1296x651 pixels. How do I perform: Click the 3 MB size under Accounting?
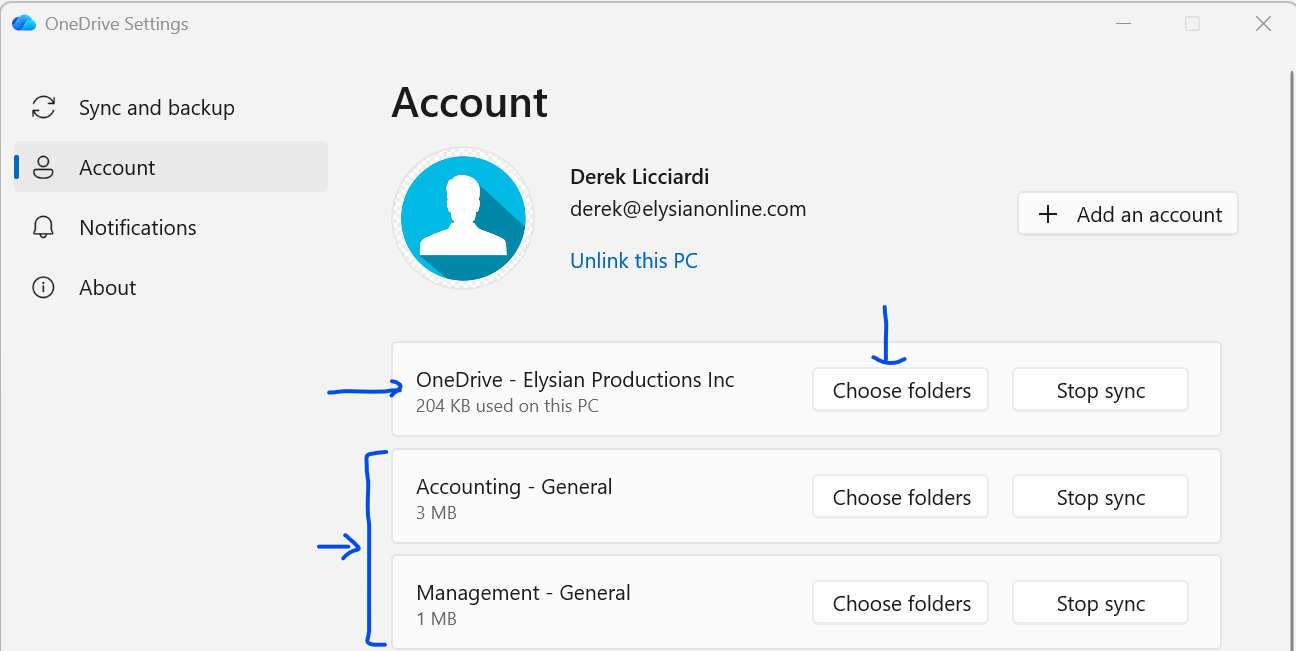tap(436, 513)
